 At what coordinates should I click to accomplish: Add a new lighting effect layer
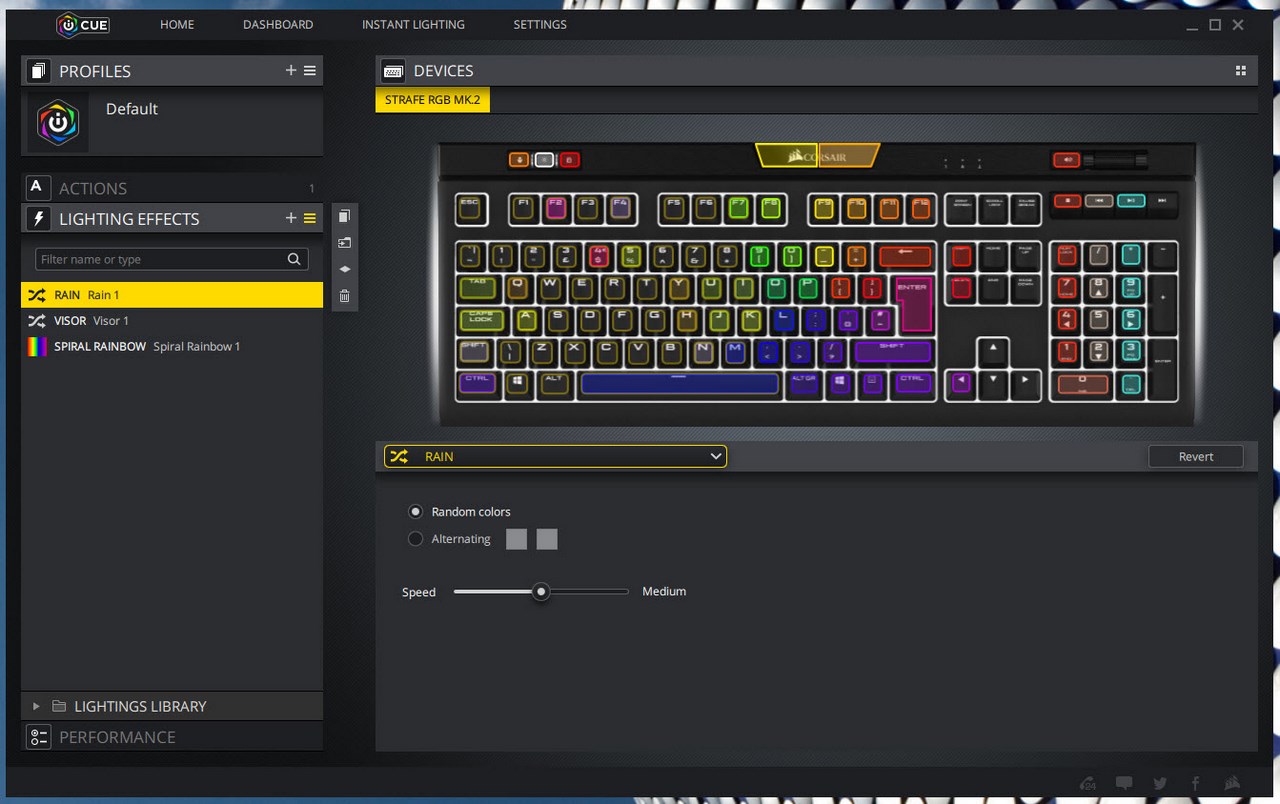click(x=291, y=218)
